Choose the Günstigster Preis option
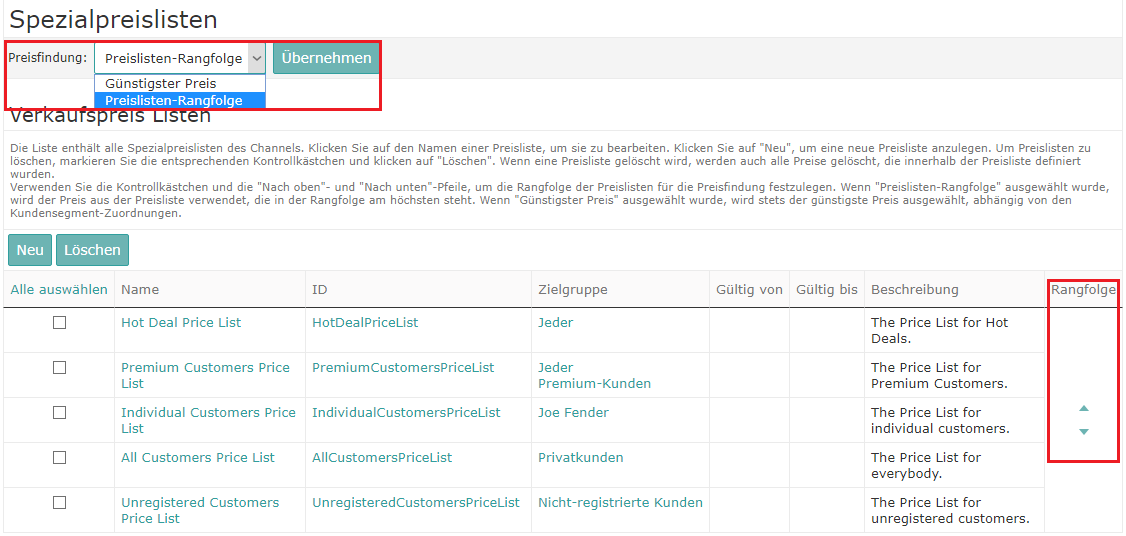The width and height of the screenshot is (1126, 536). (160, 84)
